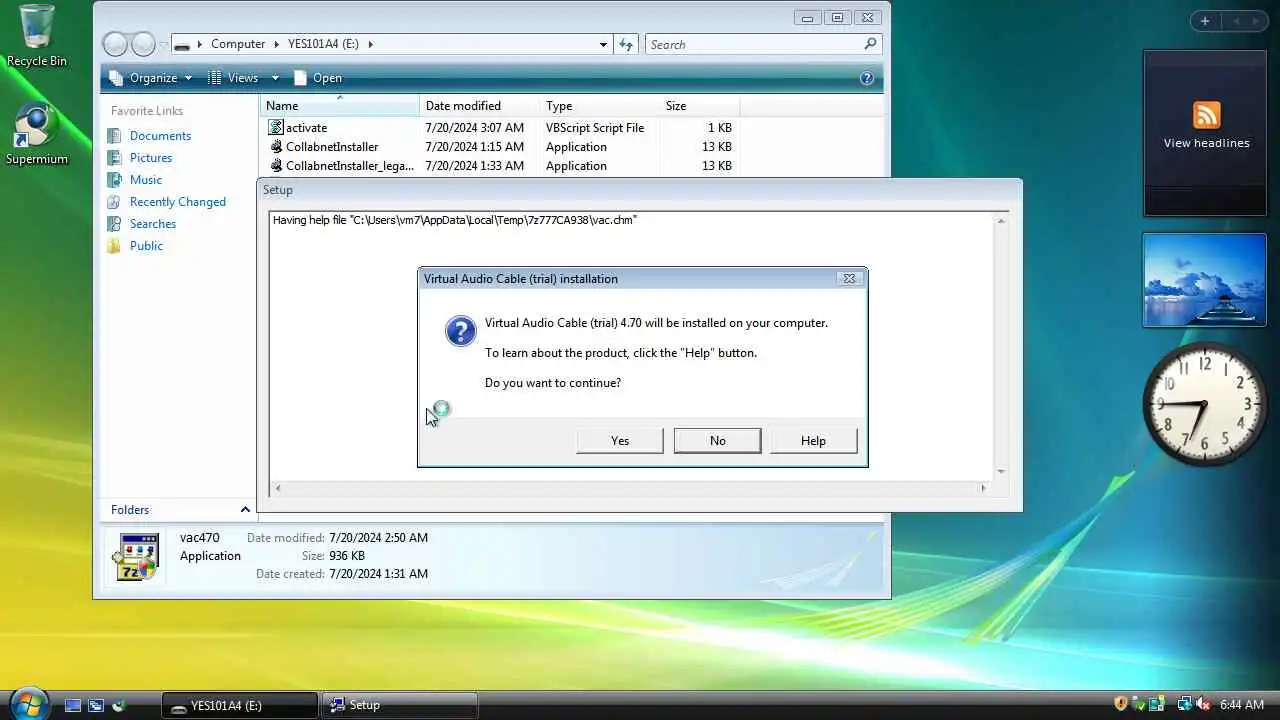Switch to Setup taskbar button
Screen dimensions: 1280x720
[400, 705]
